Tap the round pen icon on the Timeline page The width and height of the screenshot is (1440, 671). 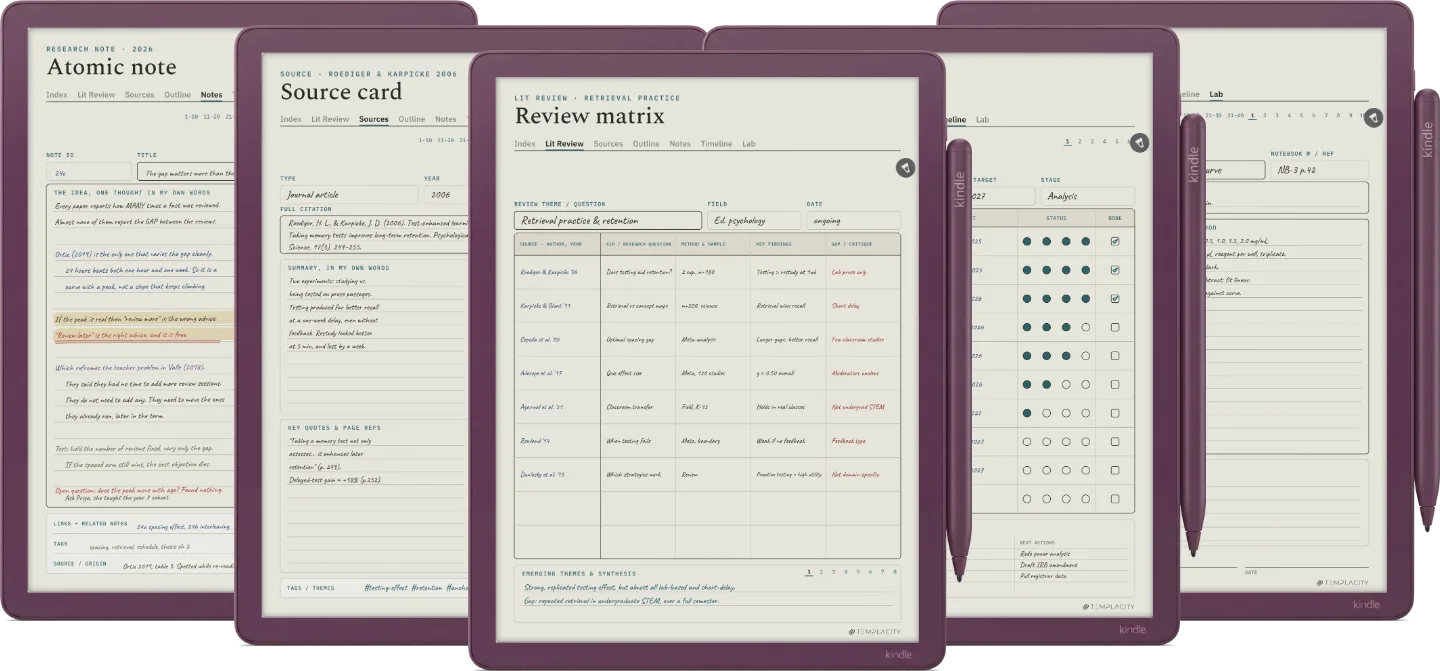click(1138, 144)
